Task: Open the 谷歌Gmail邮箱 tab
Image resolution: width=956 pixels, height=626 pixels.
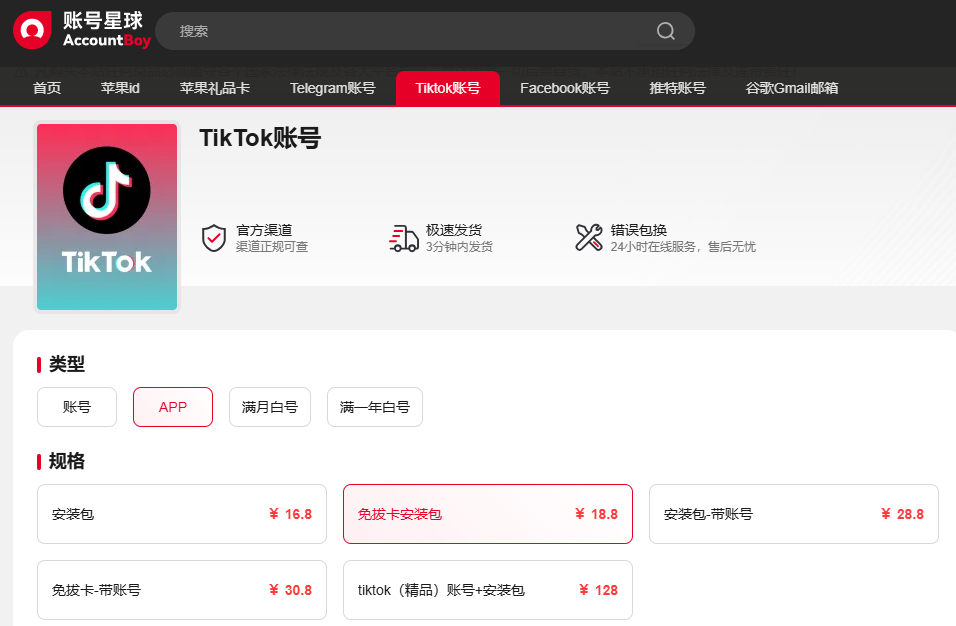Action: coord(791,88)
